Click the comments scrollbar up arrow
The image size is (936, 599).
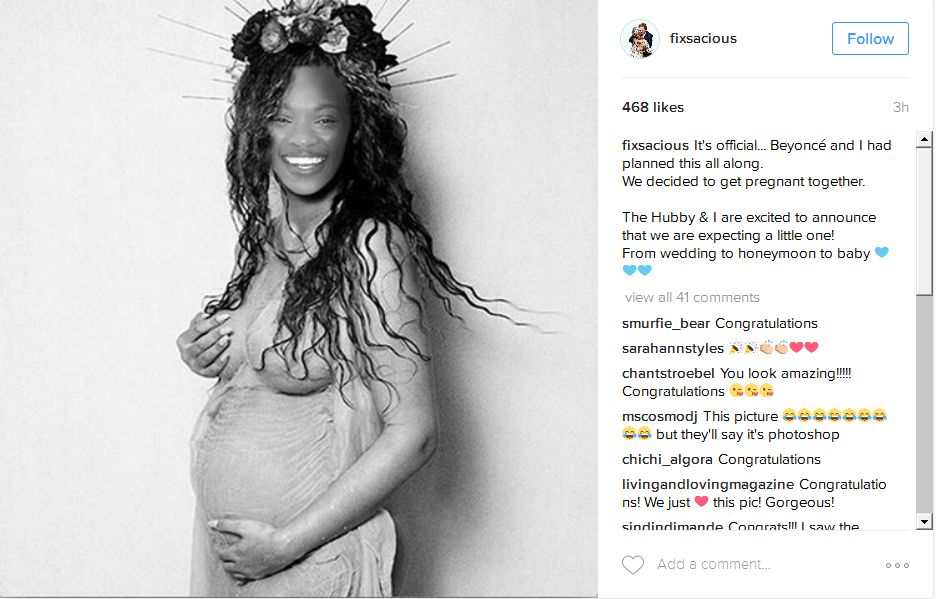(924, 139)
